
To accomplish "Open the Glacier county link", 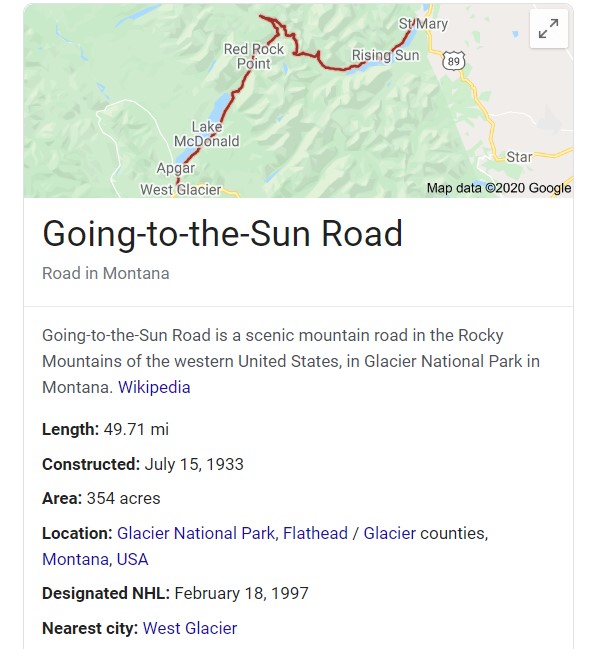I will pos(389,533).
